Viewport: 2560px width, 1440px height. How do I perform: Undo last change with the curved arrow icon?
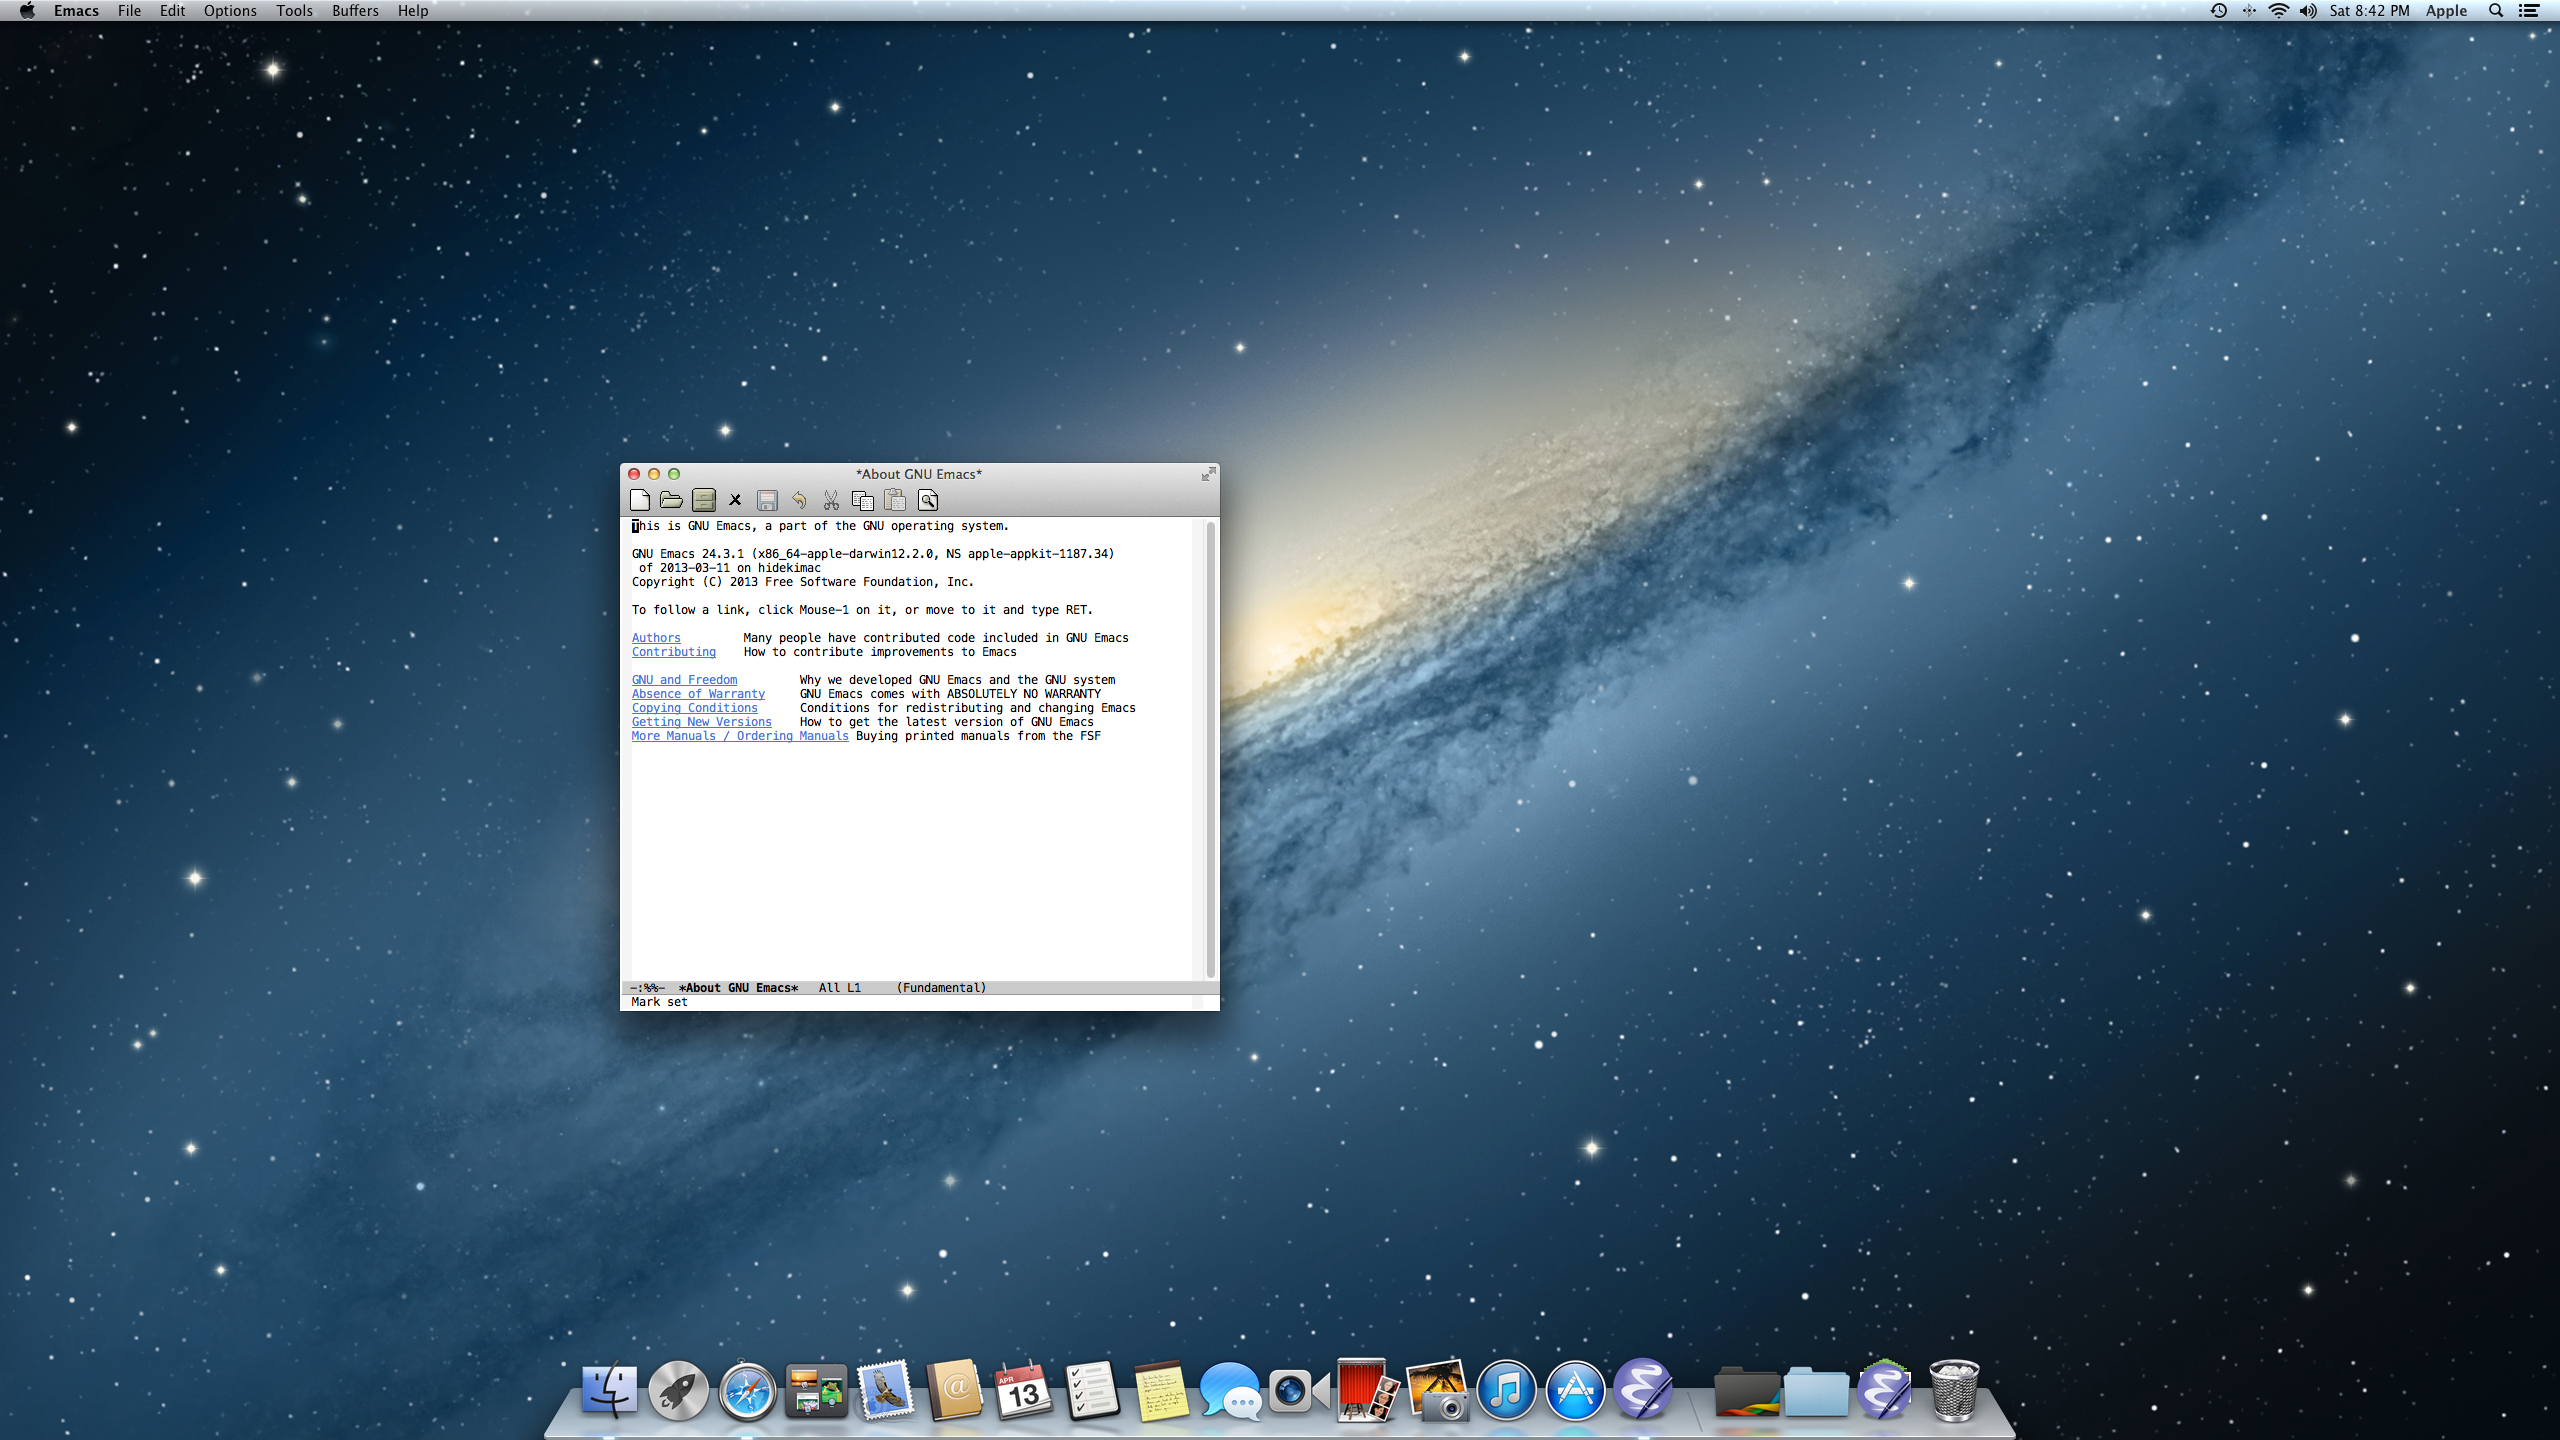point(799,500)
